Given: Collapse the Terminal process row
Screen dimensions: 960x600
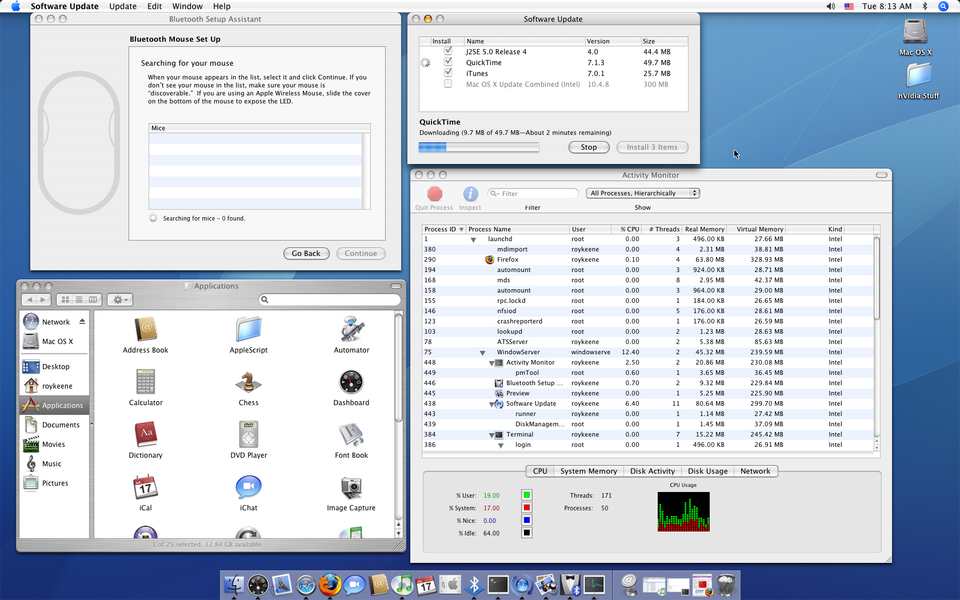Looking at the screenshot, I should click(x=491, y=435).
